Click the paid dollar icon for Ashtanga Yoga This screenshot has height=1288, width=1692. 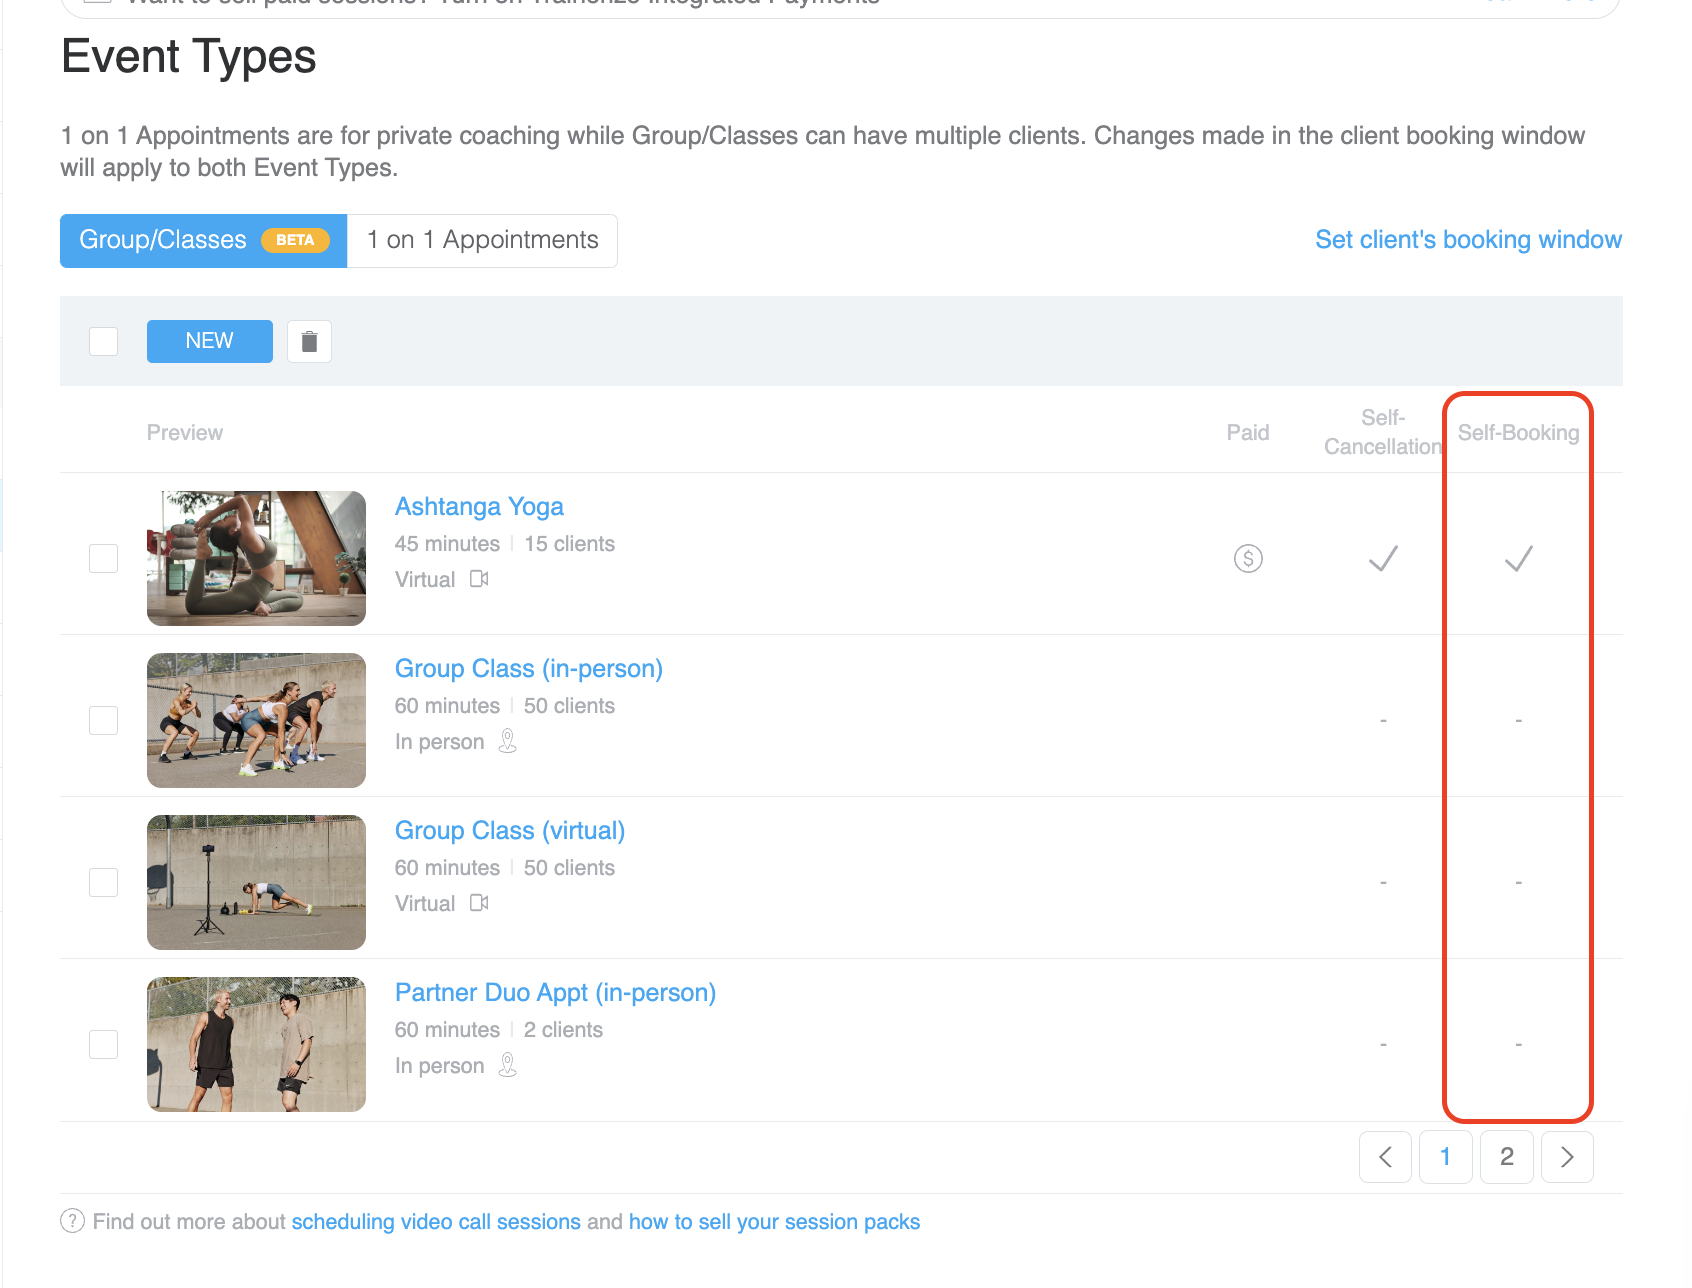1248,558
